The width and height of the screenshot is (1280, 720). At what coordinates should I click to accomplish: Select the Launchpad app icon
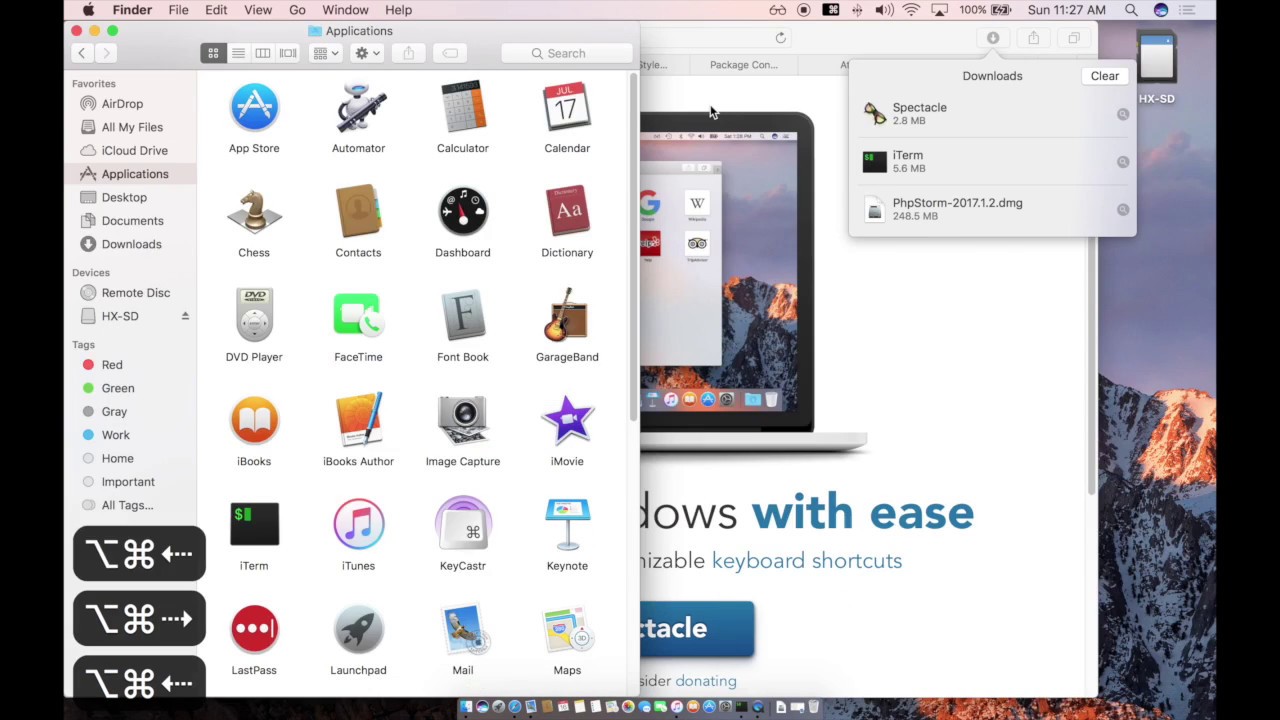coord(358,630)
